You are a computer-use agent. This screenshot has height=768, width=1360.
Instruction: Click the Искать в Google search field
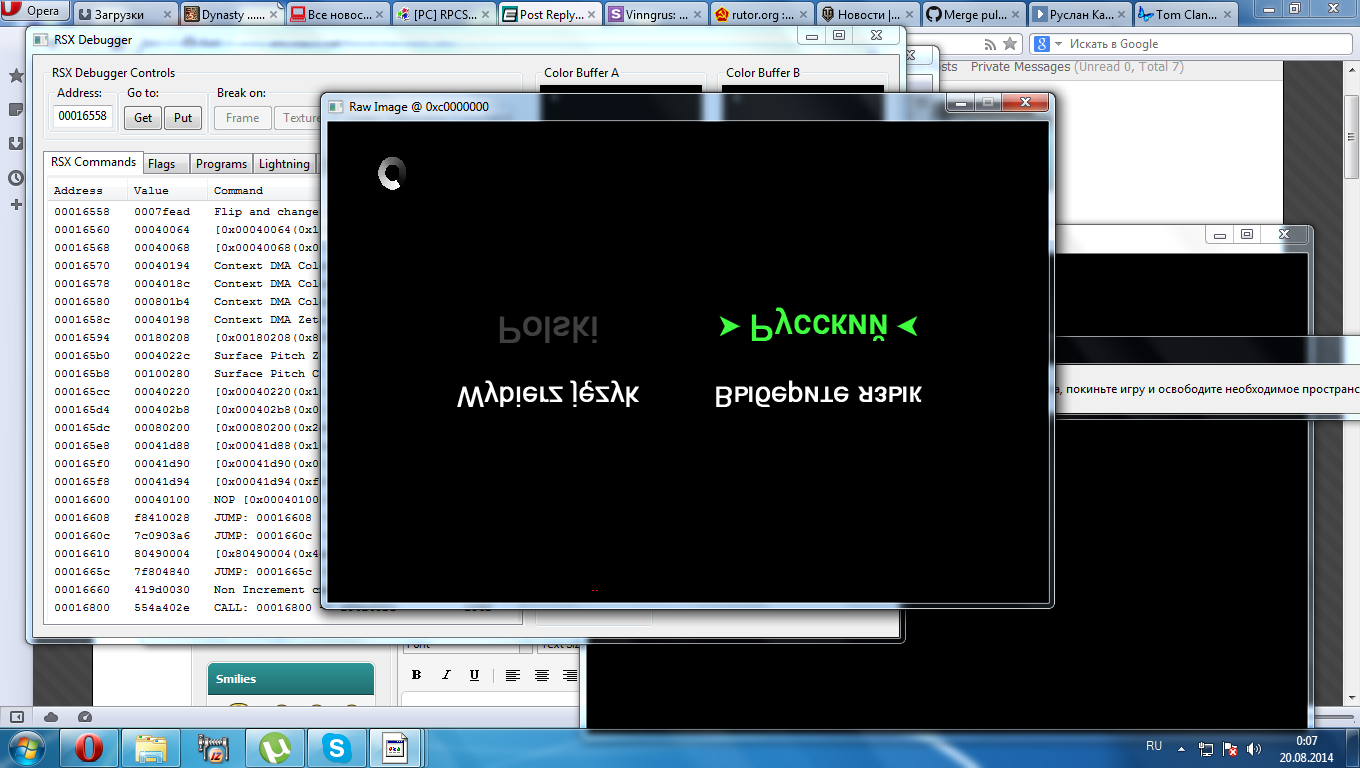tap(1210, 44)
